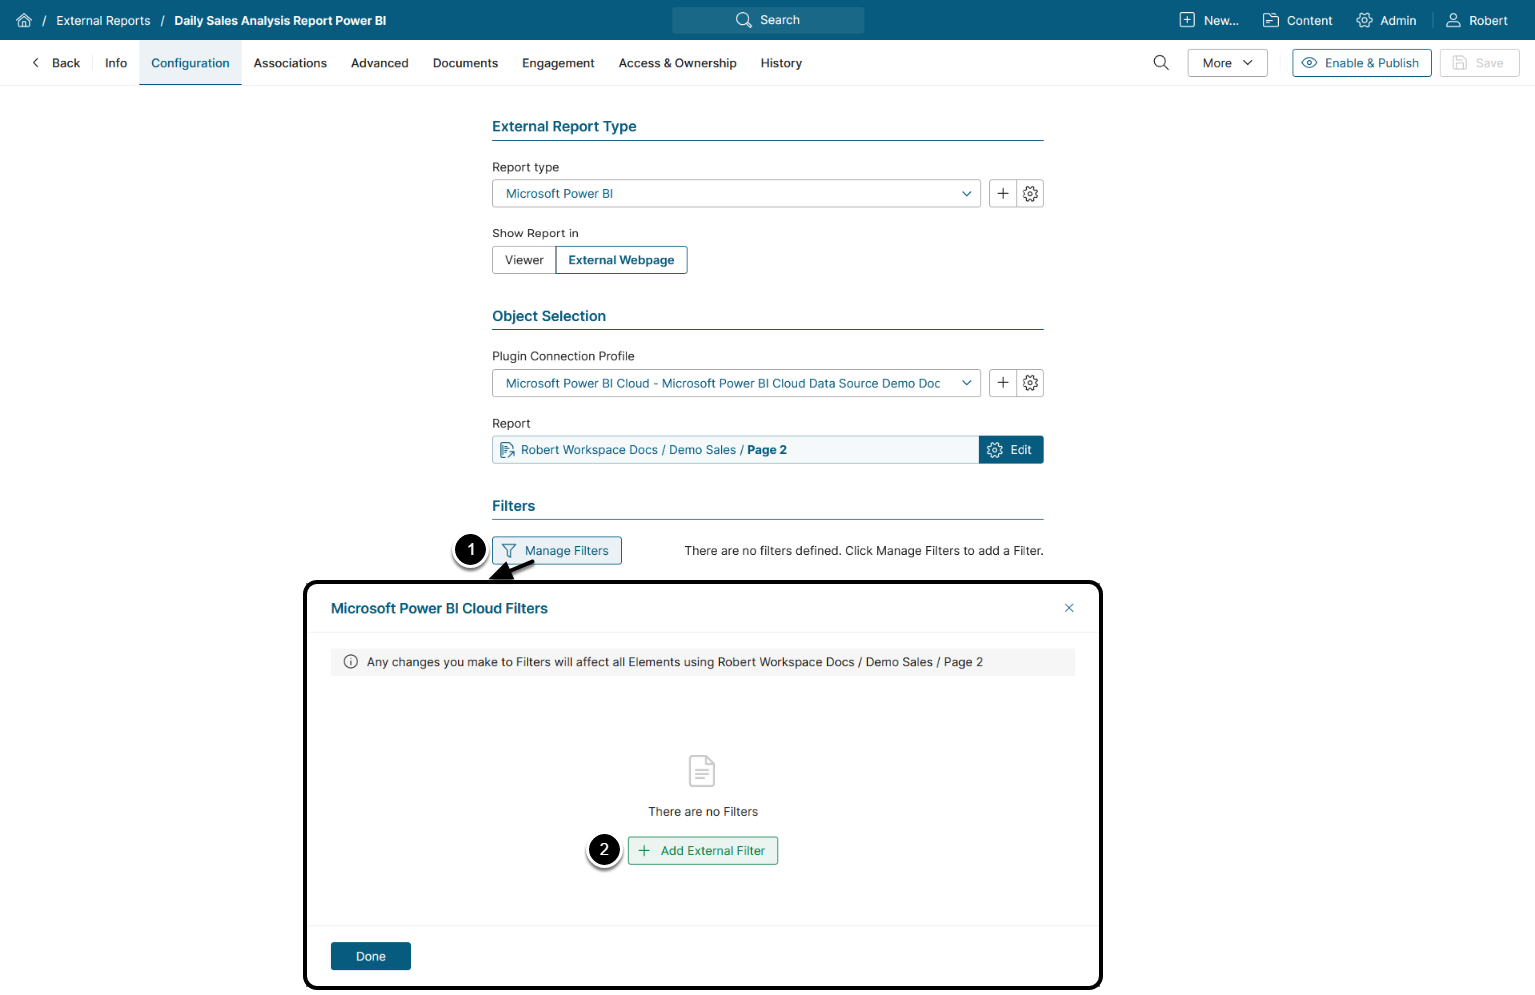Click the Microsoft Power BI Cloud Filters title
Viewport: 1535px width, 995px height.
pos(439,608)
